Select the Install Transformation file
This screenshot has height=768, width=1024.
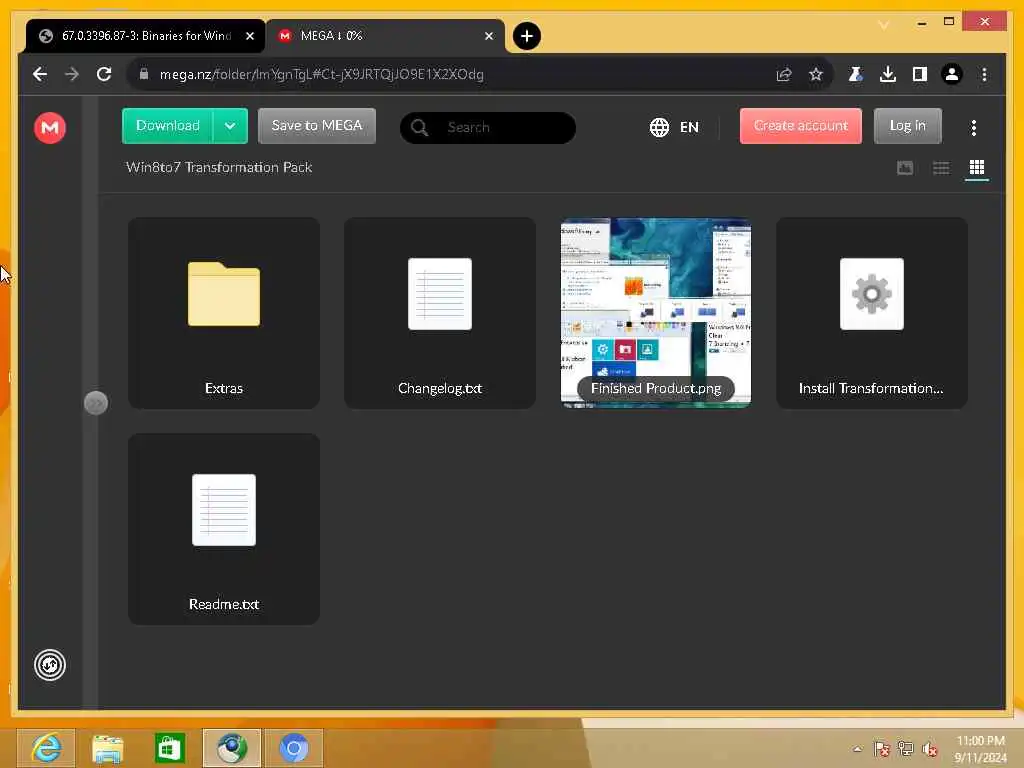click(x=872, y=313)
